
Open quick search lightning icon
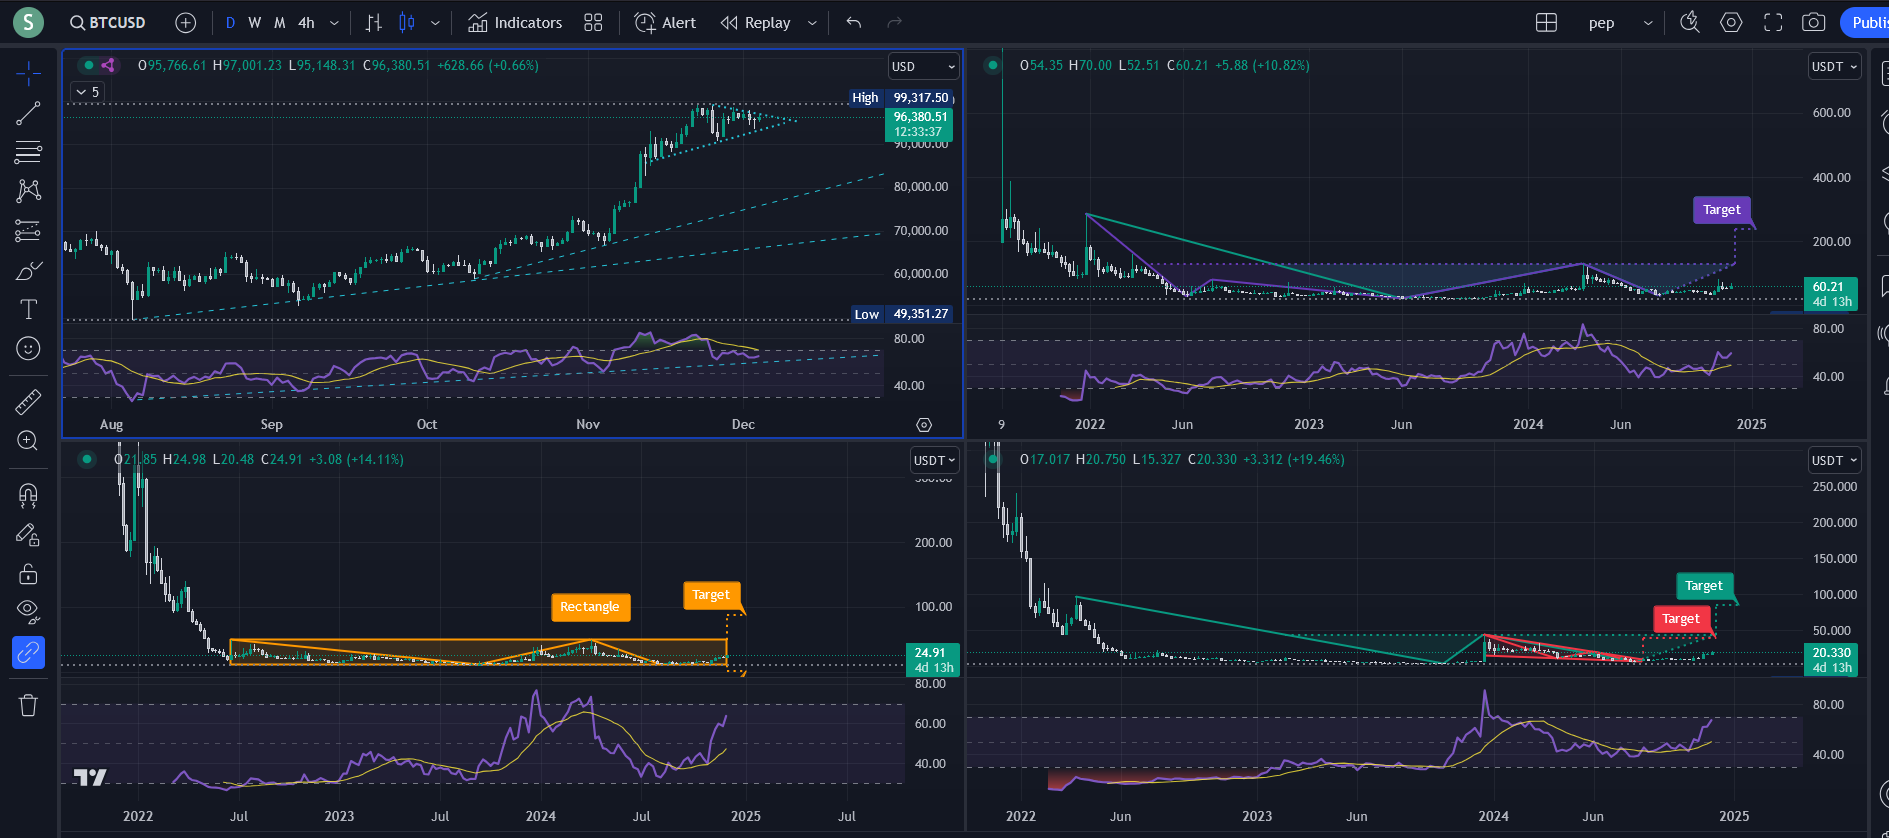point(1690,22)
